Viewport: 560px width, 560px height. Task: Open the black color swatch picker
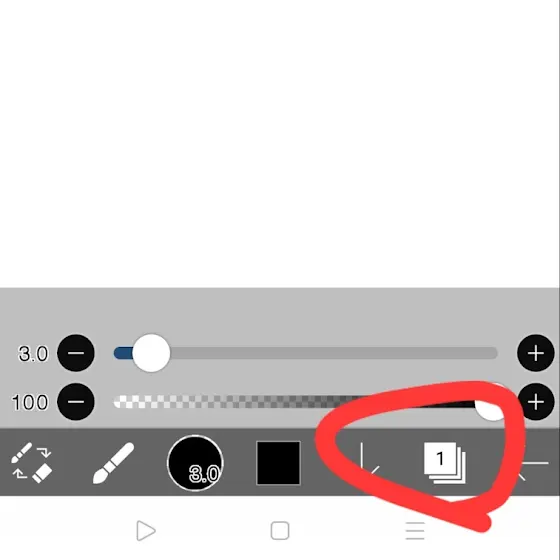point(279,463)
